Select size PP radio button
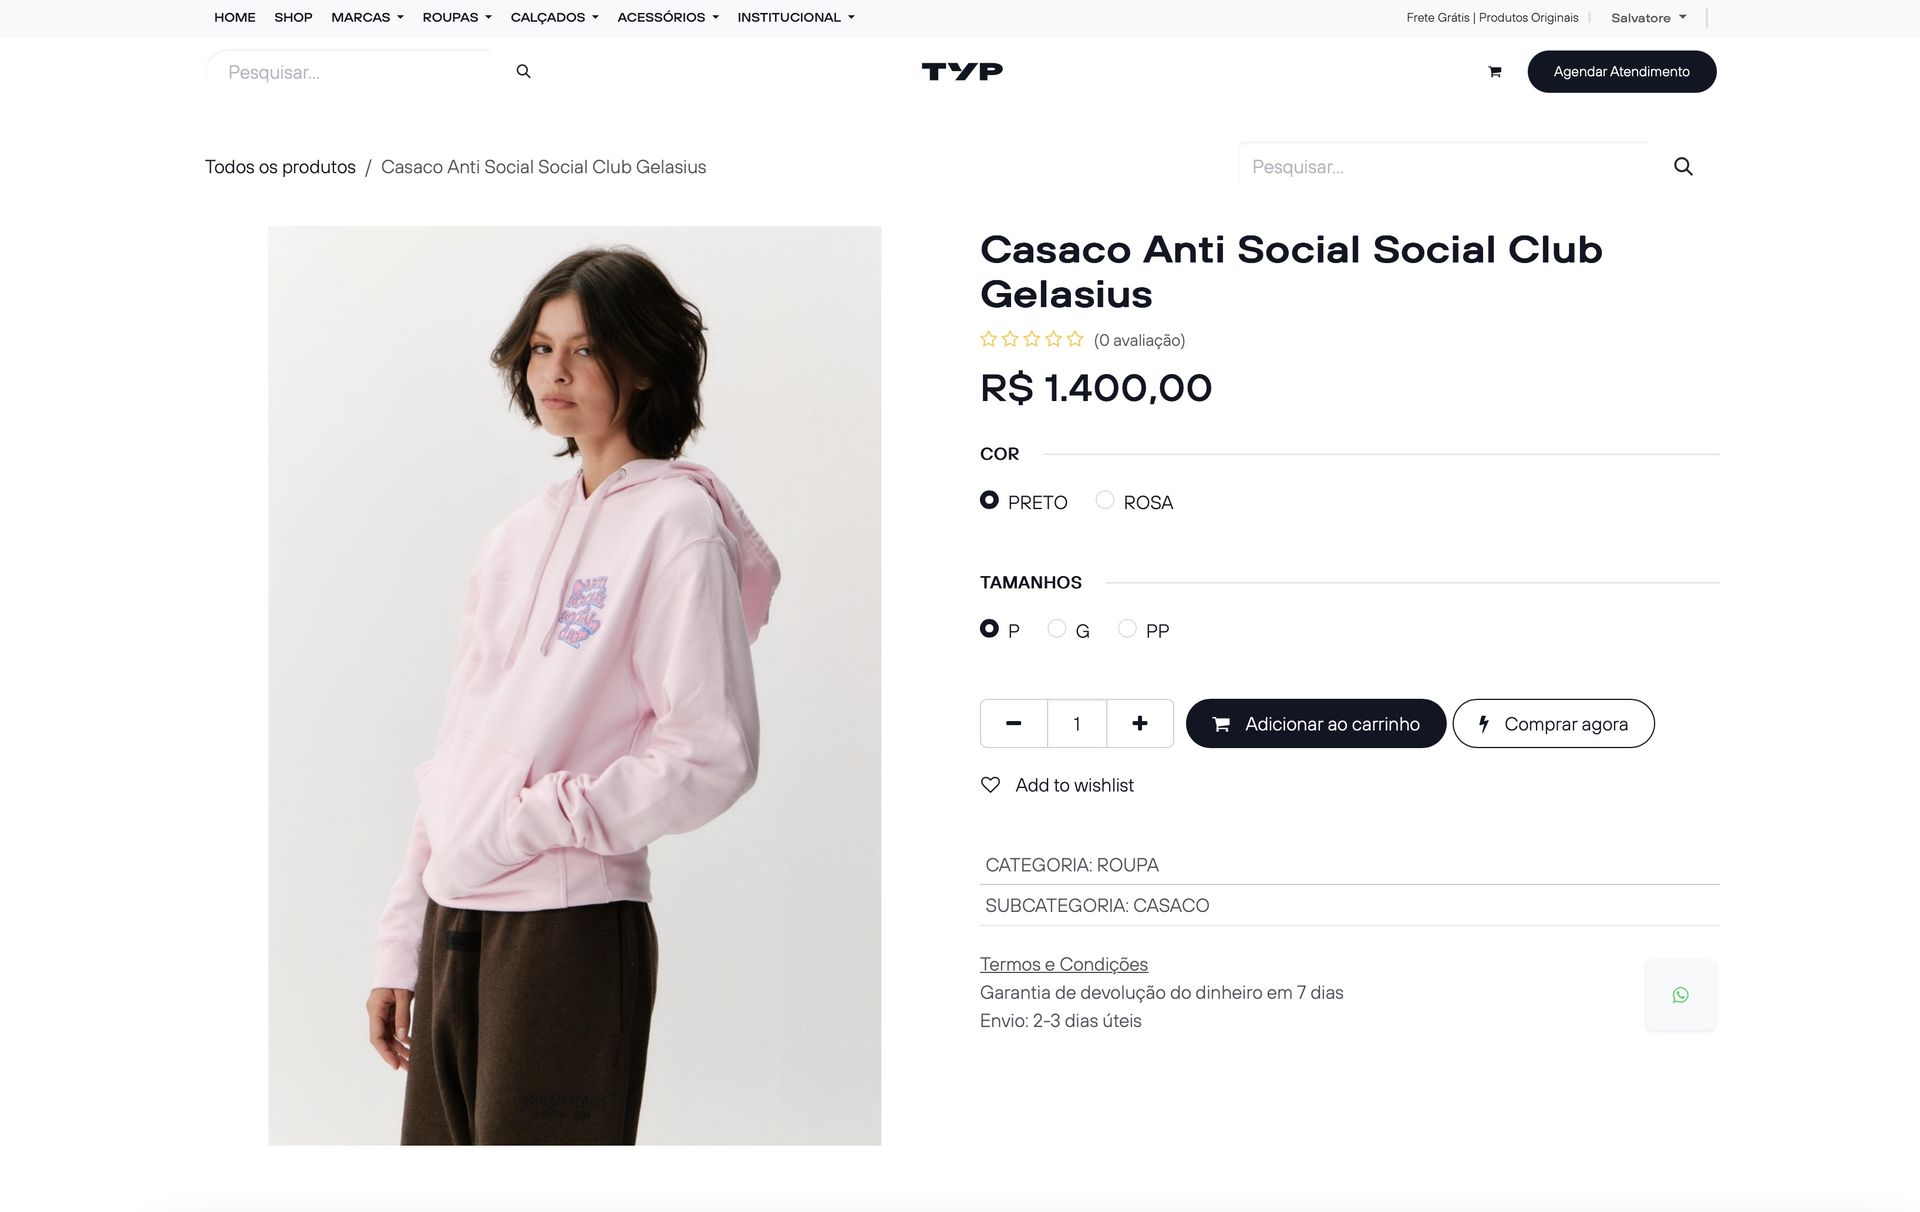The height and width of the screenshot is (1212, 1920). tap(1127, 628)
